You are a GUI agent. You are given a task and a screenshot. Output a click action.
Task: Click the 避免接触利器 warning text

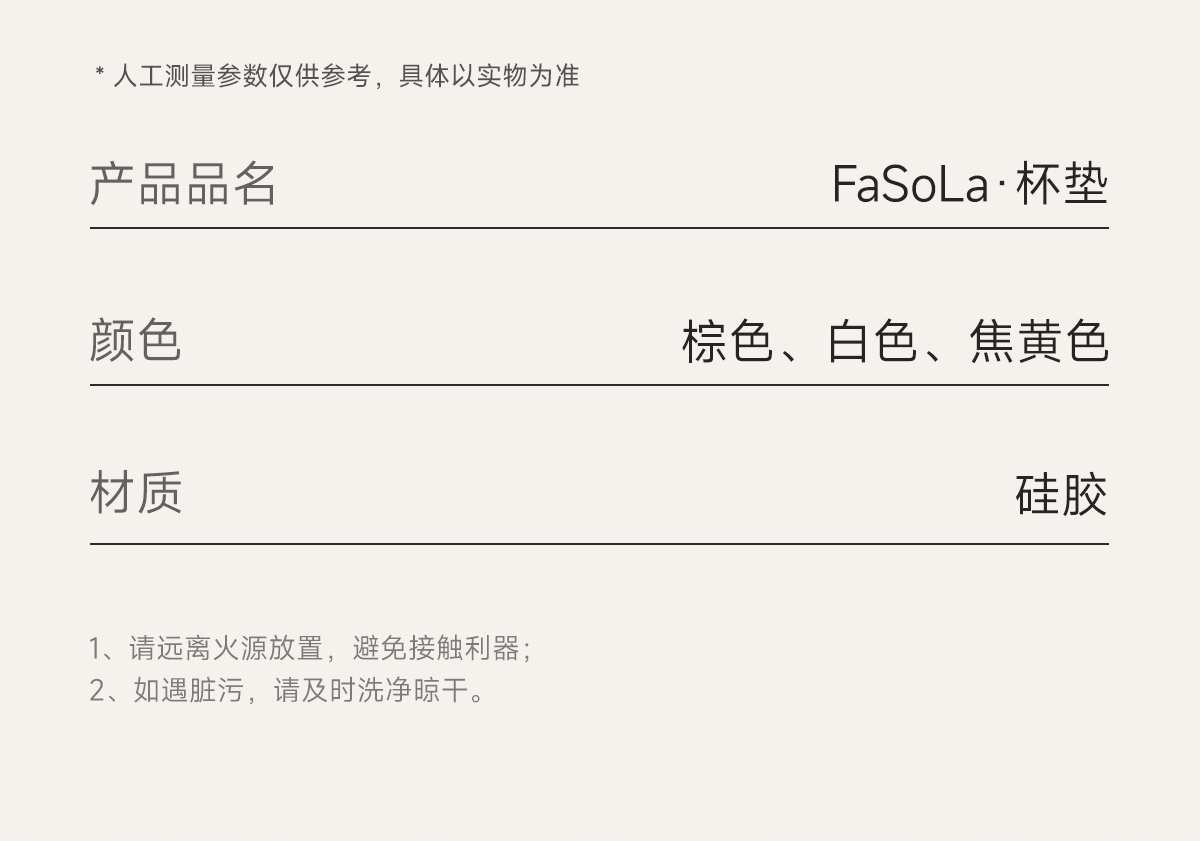click(436, 649)
